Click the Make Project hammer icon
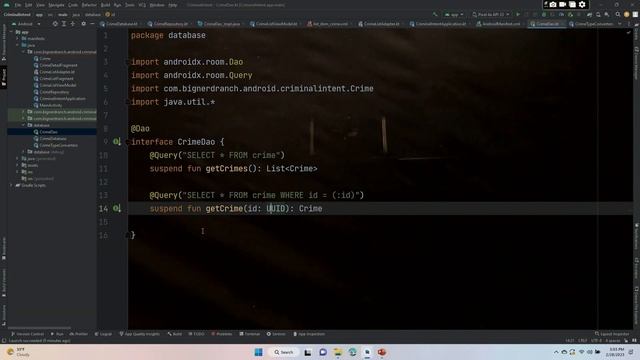Viewport: 640px width, 360px height. coord(435,15)
